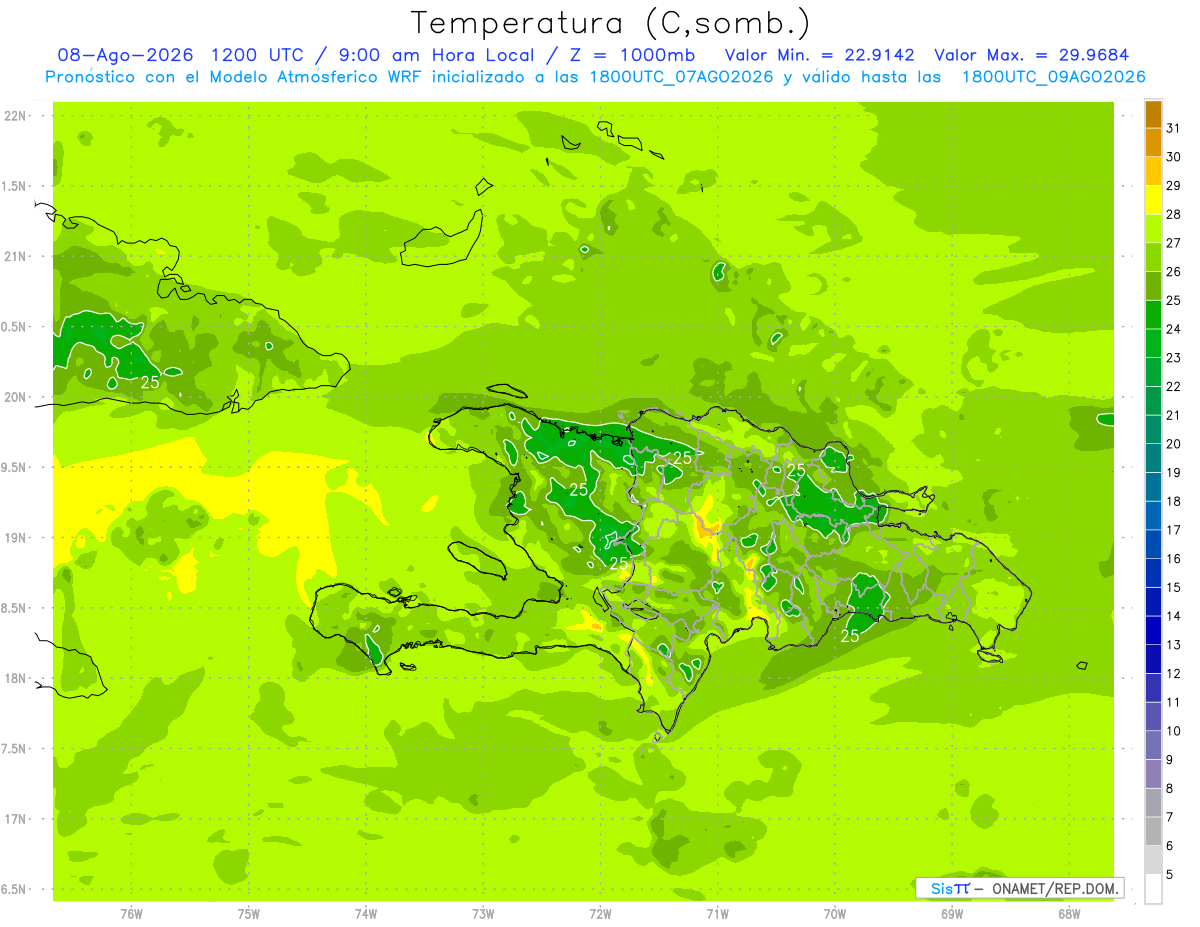This screenshot has height=927, width=1200.
Task: Click the "68W" longitude label
Action: [x=1069, y=914]
